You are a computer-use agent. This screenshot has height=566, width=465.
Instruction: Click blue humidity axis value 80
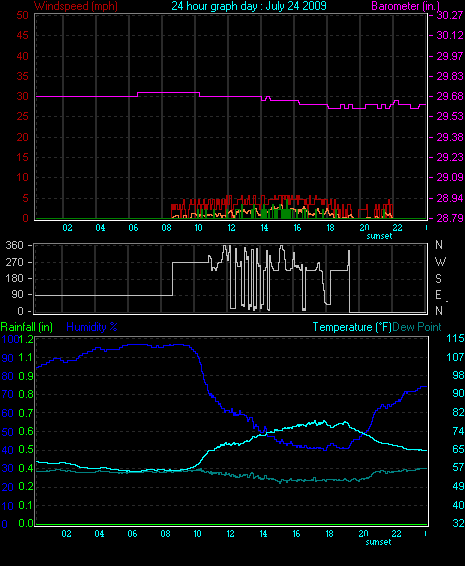pos(8,376)
